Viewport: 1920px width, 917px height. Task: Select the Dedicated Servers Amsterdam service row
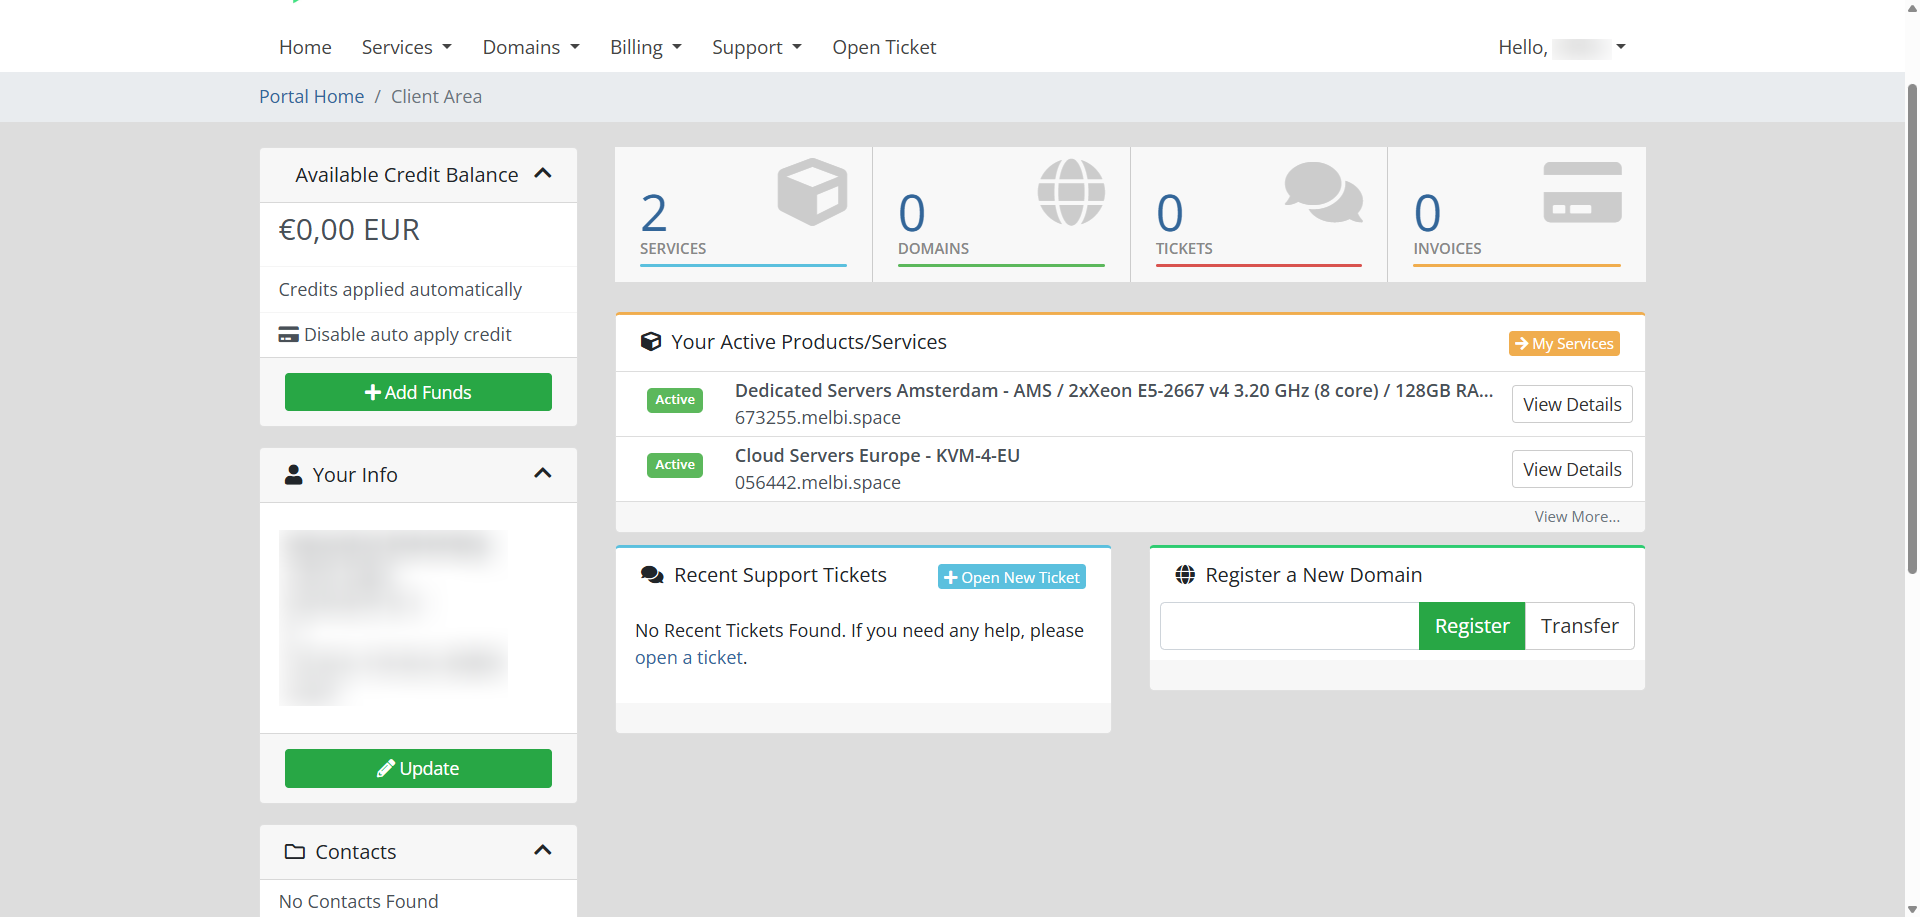coord(1130,404)
